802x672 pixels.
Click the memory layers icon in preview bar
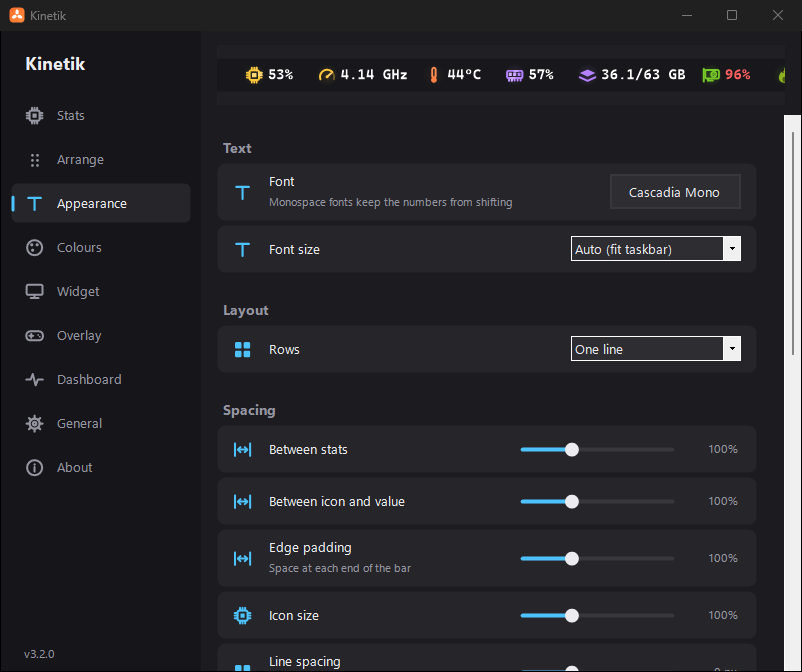click(x=587, y=76)
